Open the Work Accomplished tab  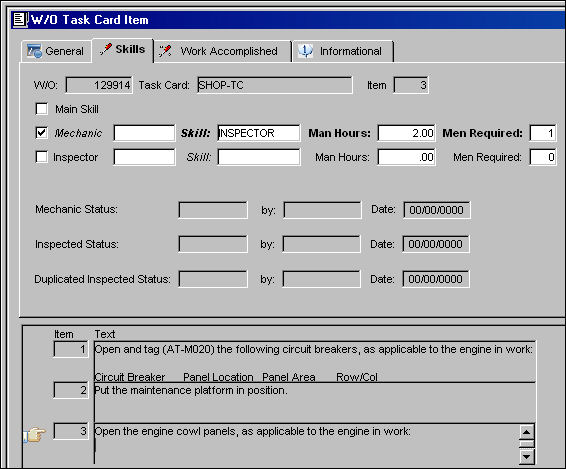click(223, 51)
